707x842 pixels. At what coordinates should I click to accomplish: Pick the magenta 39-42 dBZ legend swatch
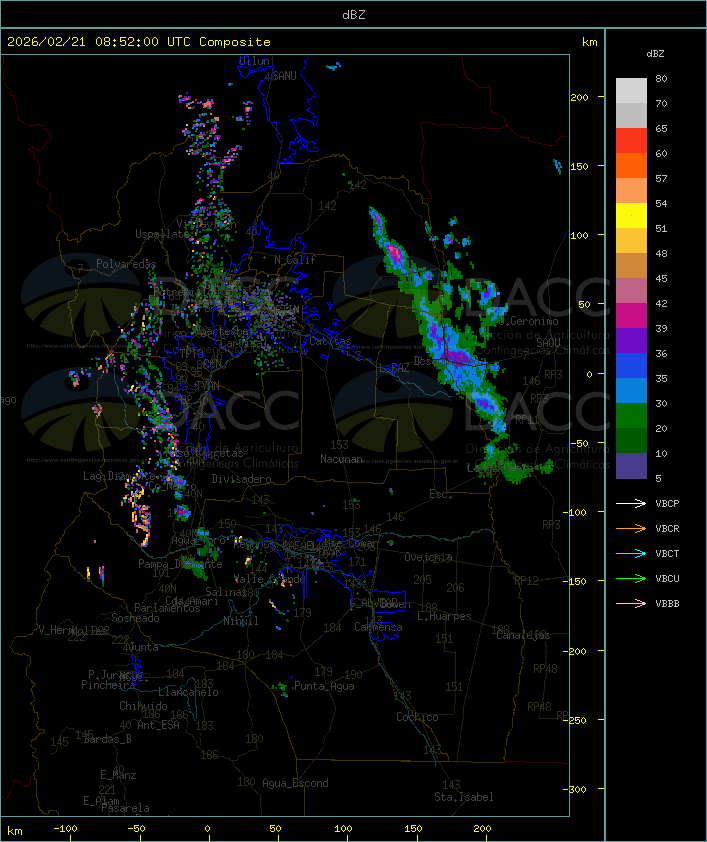pos(631,316)
